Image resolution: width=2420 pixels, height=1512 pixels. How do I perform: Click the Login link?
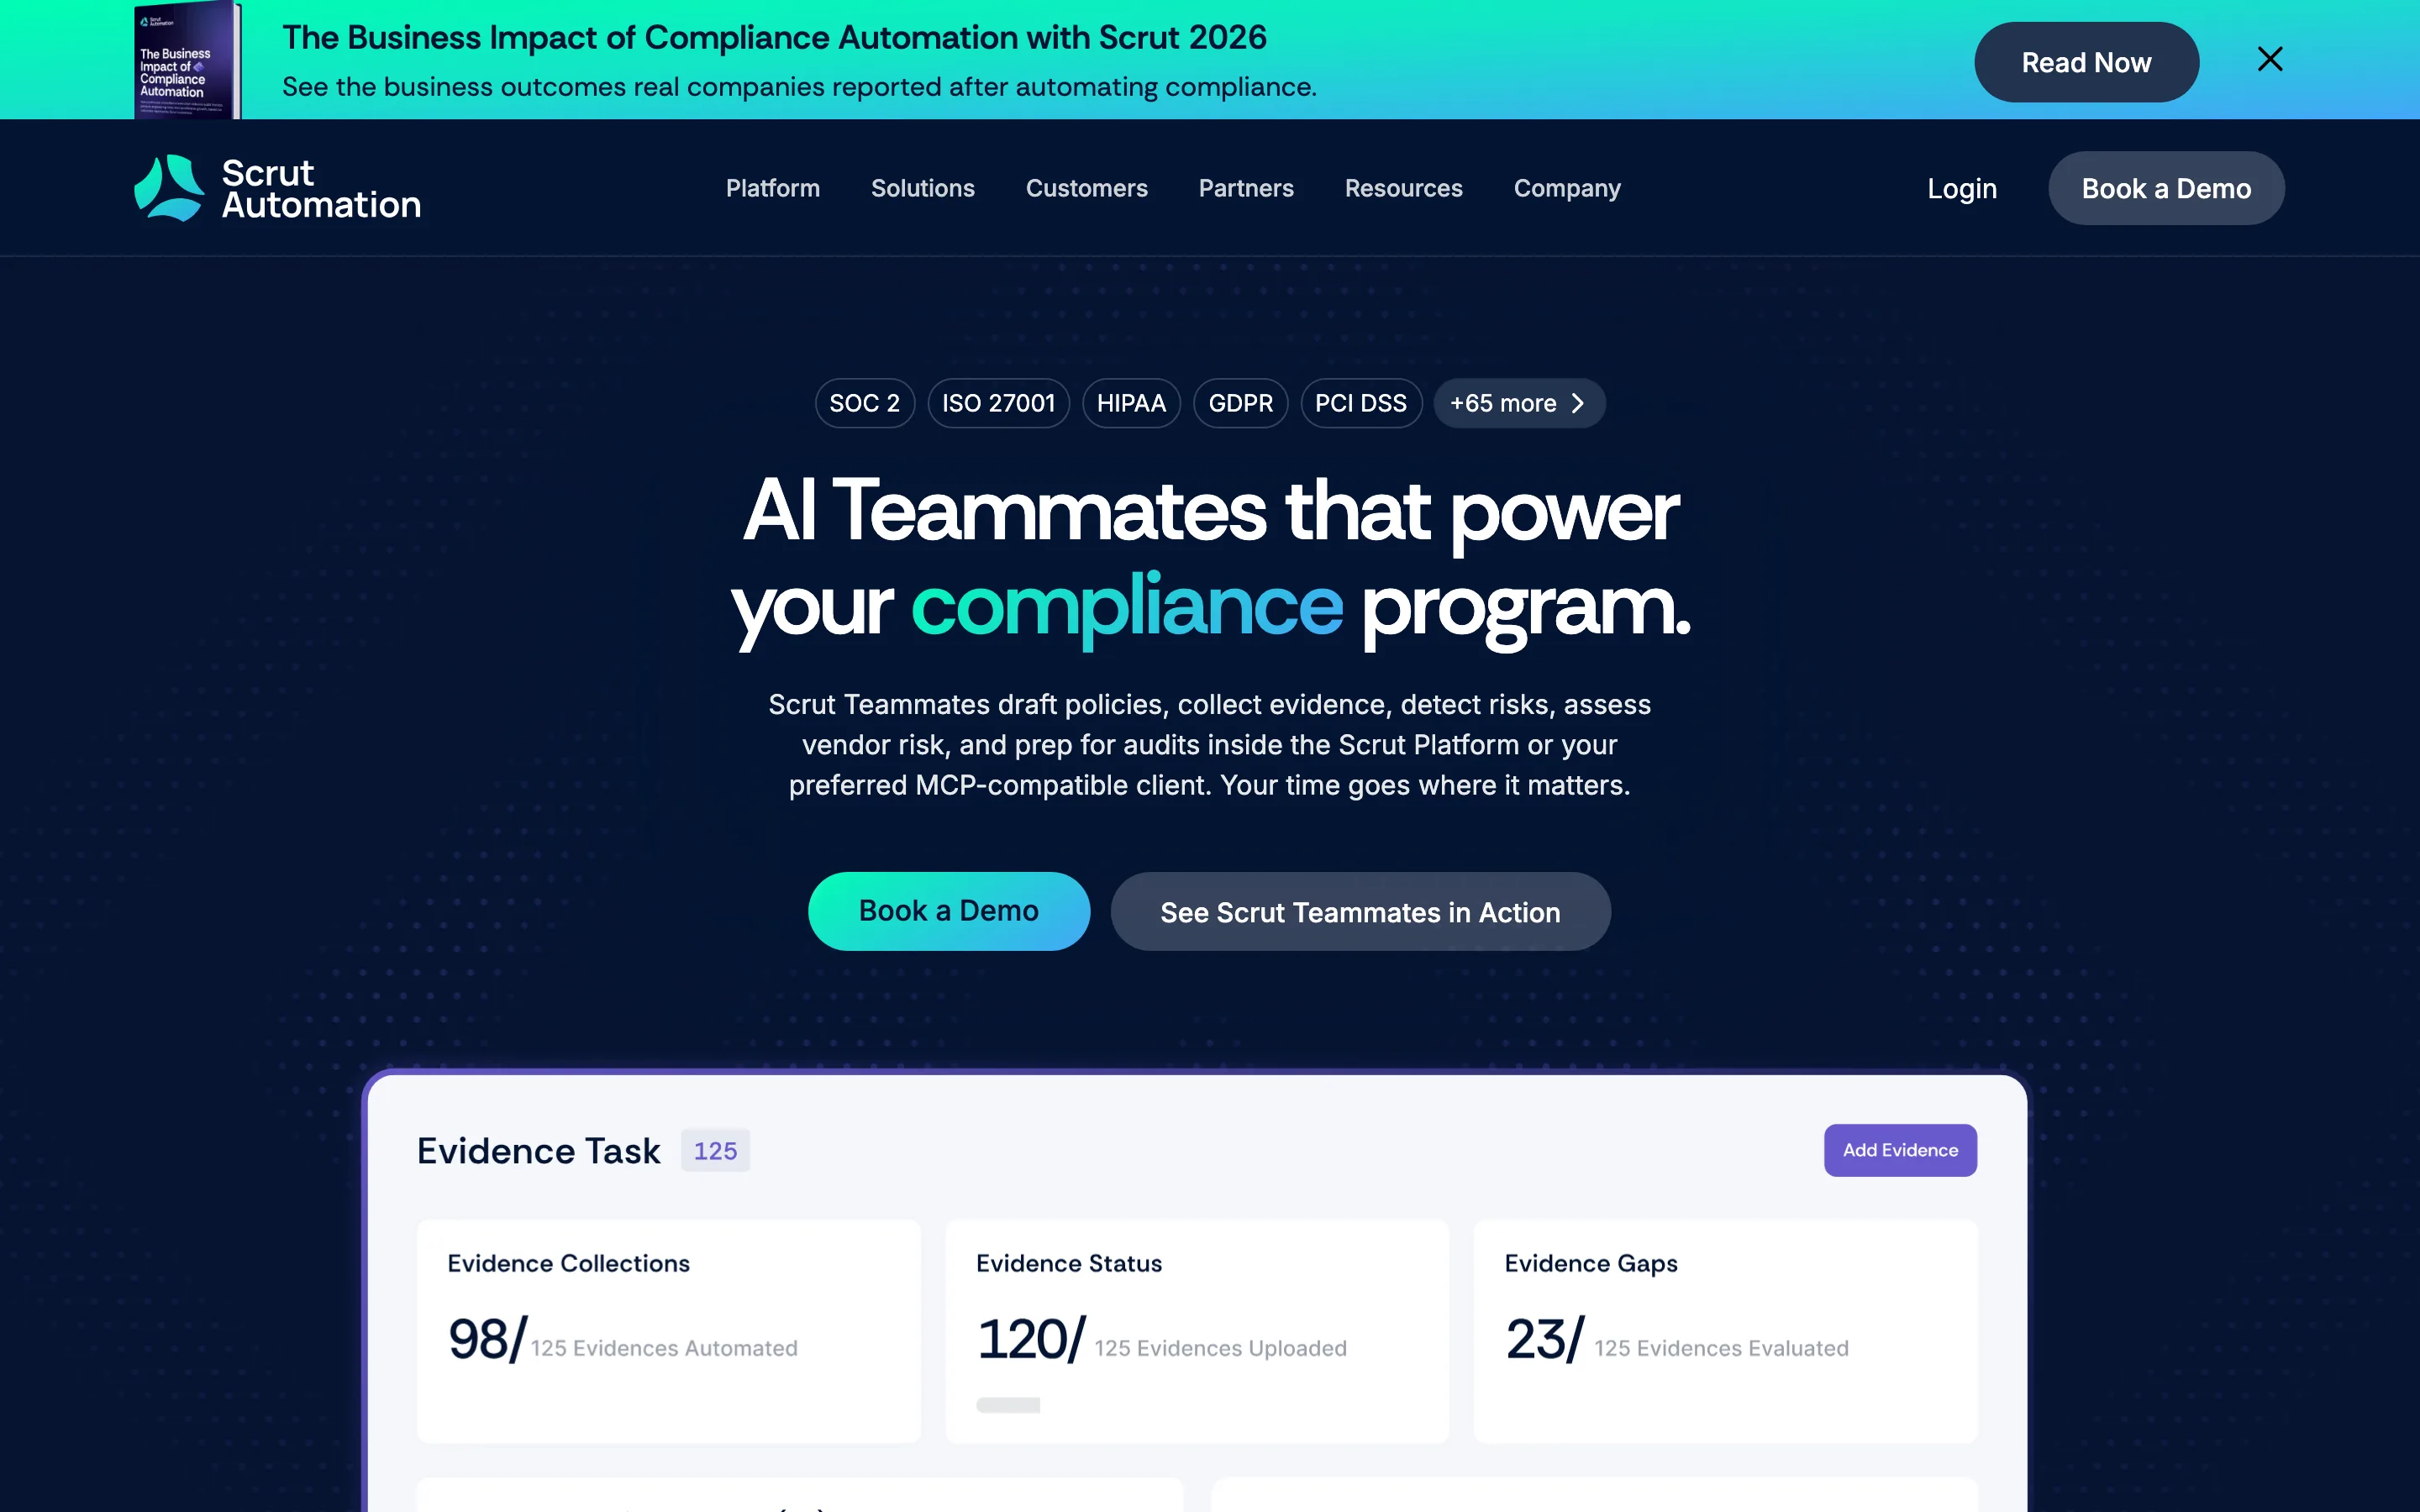pos(1962,188)
